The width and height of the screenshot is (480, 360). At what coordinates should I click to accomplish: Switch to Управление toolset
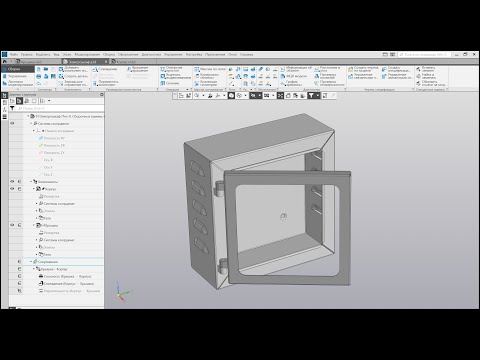[17, 76]
